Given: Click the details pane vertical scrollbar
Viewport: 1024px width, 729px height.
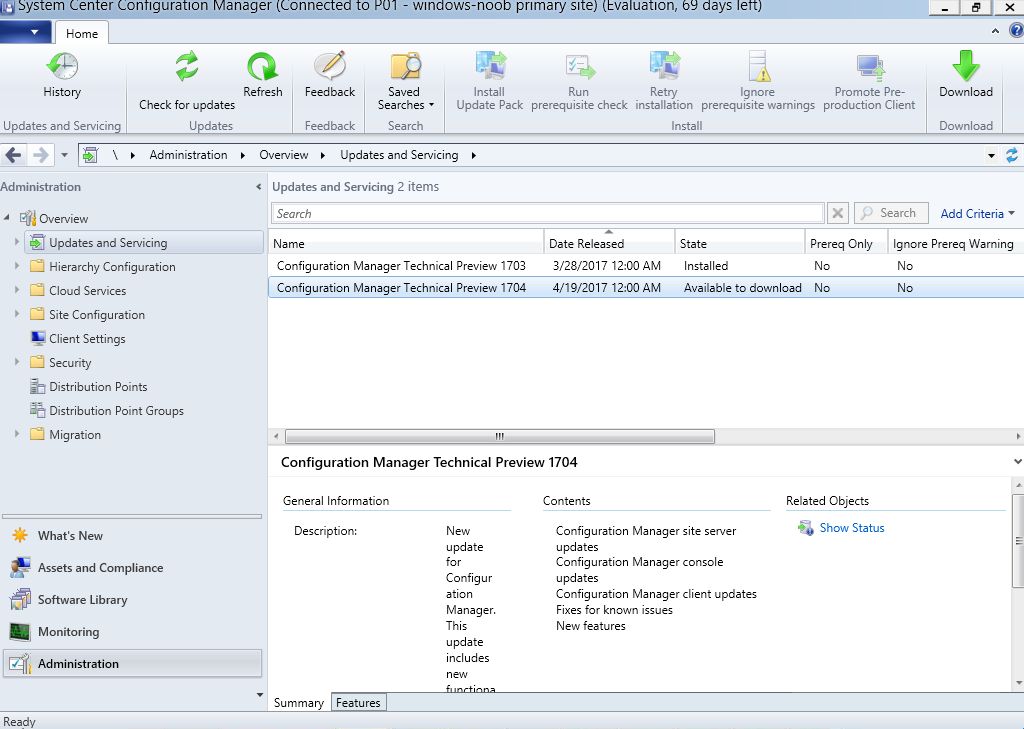Looking at the screenshot, I should point(1018,540).
